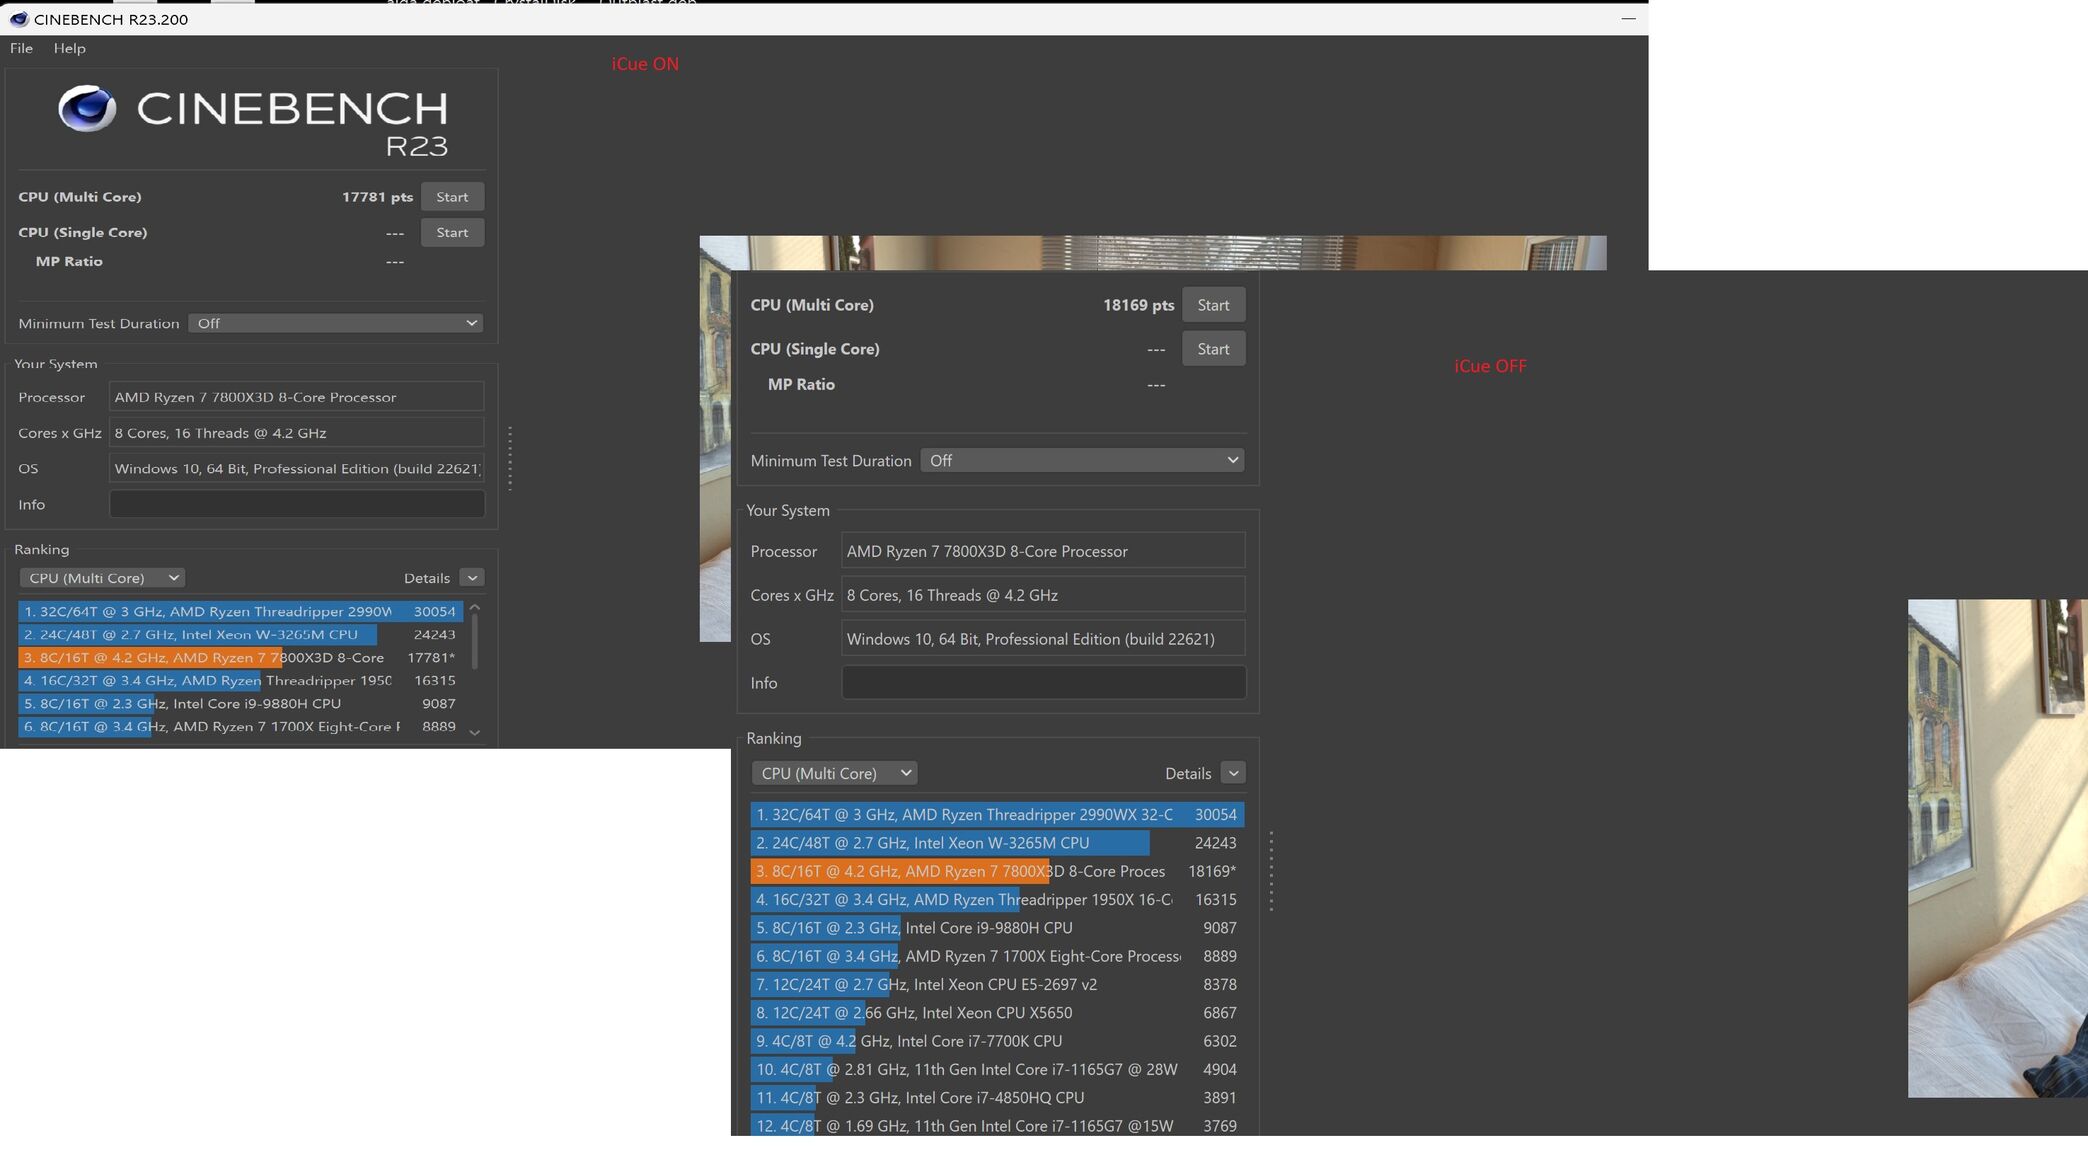This screenshot has height=1155, width=2088.
Task: Click Processor field in iCue ON window
Action: tap(297, 397)
